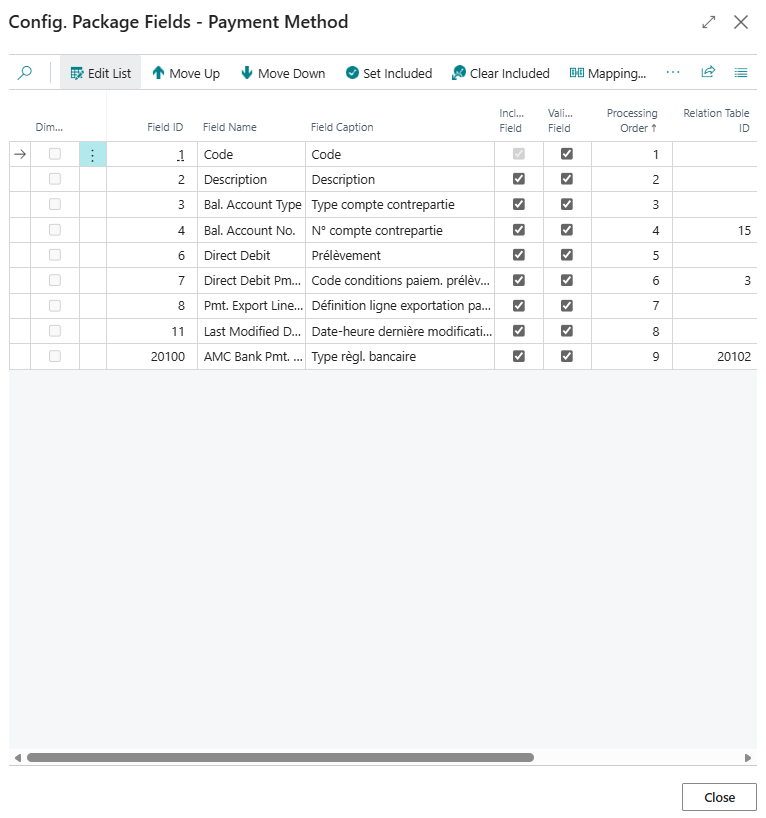This screenshot has height=818, width=766.
Task: Uncheck Include Field for Direct Debit row
Action: pos(519,255)
